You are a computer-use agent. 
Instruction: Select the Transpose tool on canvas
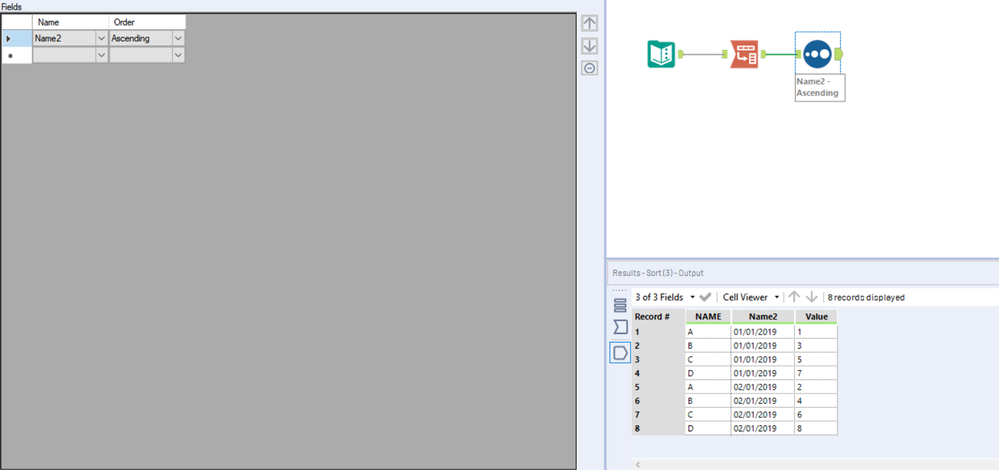click(744, 54)
